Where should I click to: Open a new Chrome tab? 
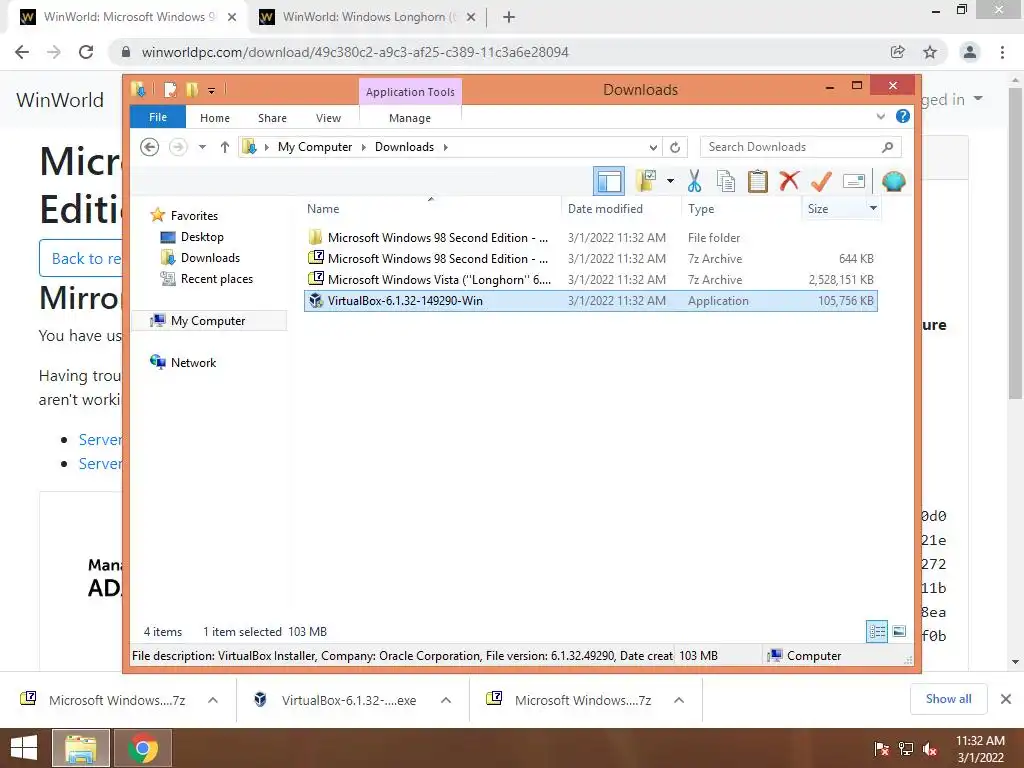click(x=509, y=17)
